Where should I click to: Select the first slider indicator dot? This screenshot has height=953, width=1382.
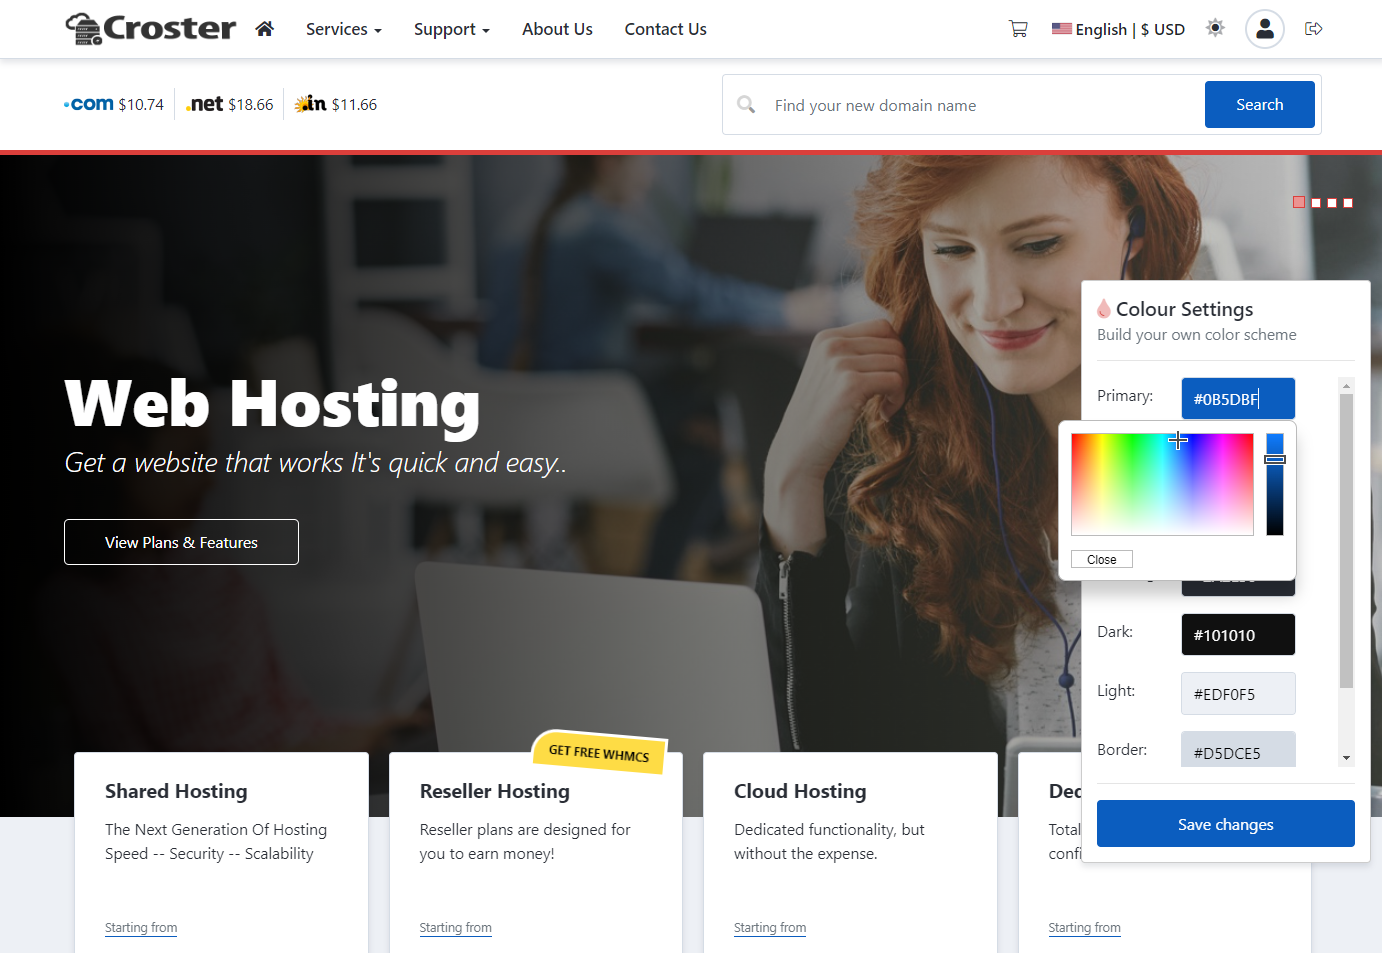(1299, 202)
